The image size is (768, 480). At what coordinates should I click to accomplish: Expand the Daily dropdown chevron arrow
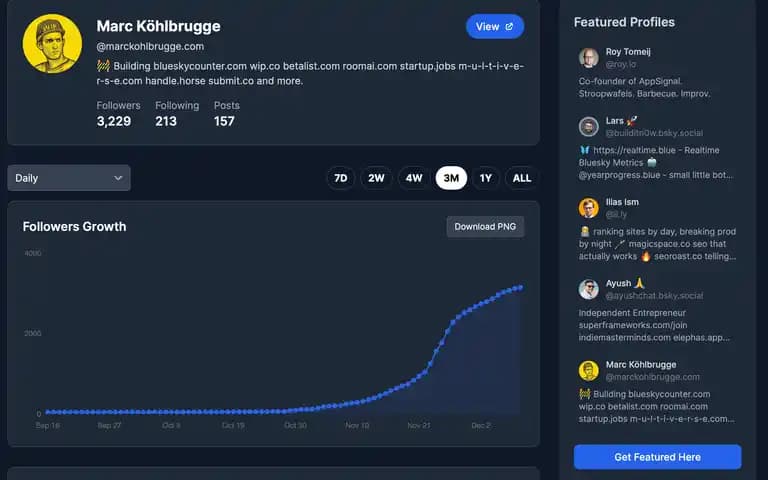click(x=118, y=178)
